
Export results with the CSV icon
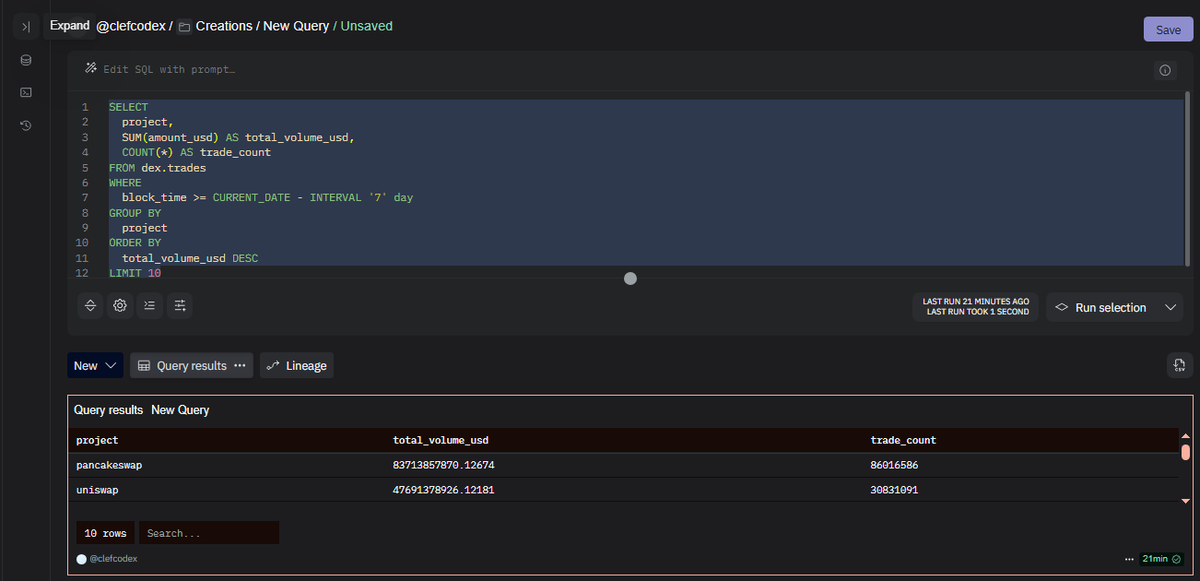pos(1180,365)
